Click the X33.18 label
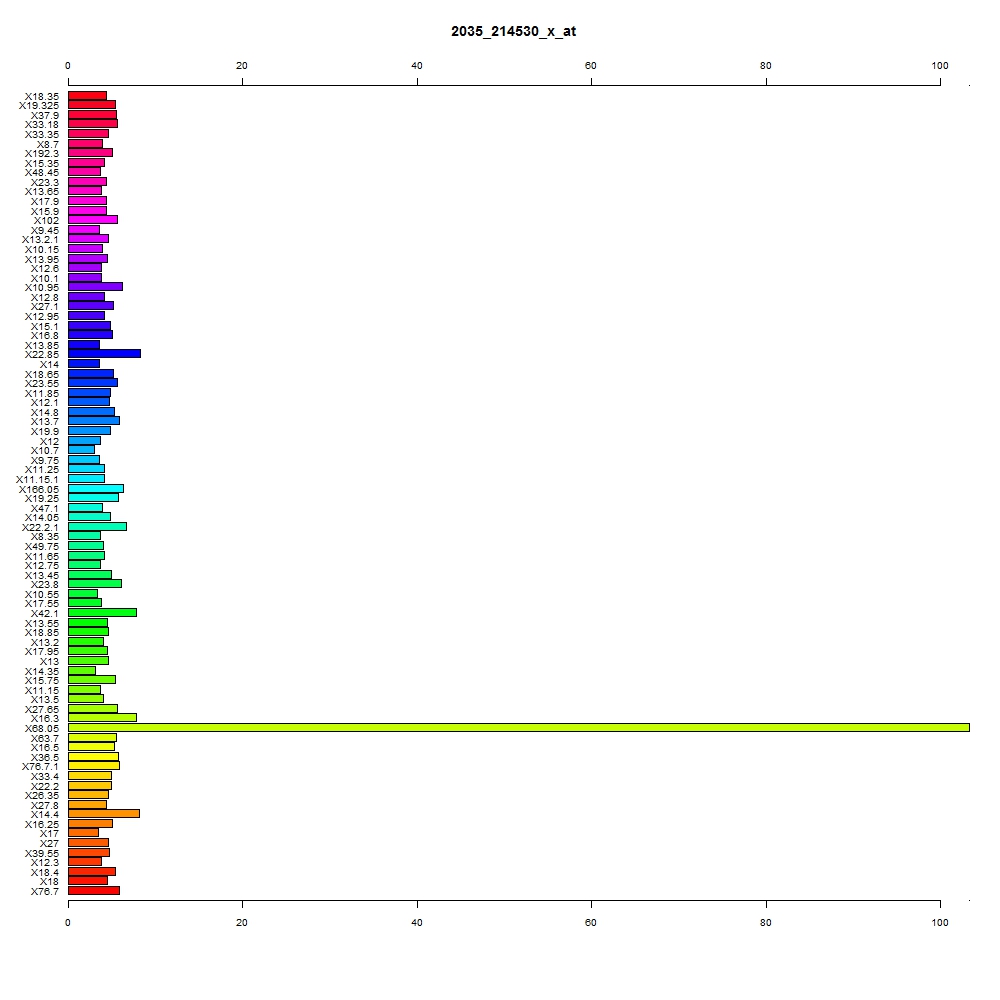 pyautogui.click(x=41, y=124)
